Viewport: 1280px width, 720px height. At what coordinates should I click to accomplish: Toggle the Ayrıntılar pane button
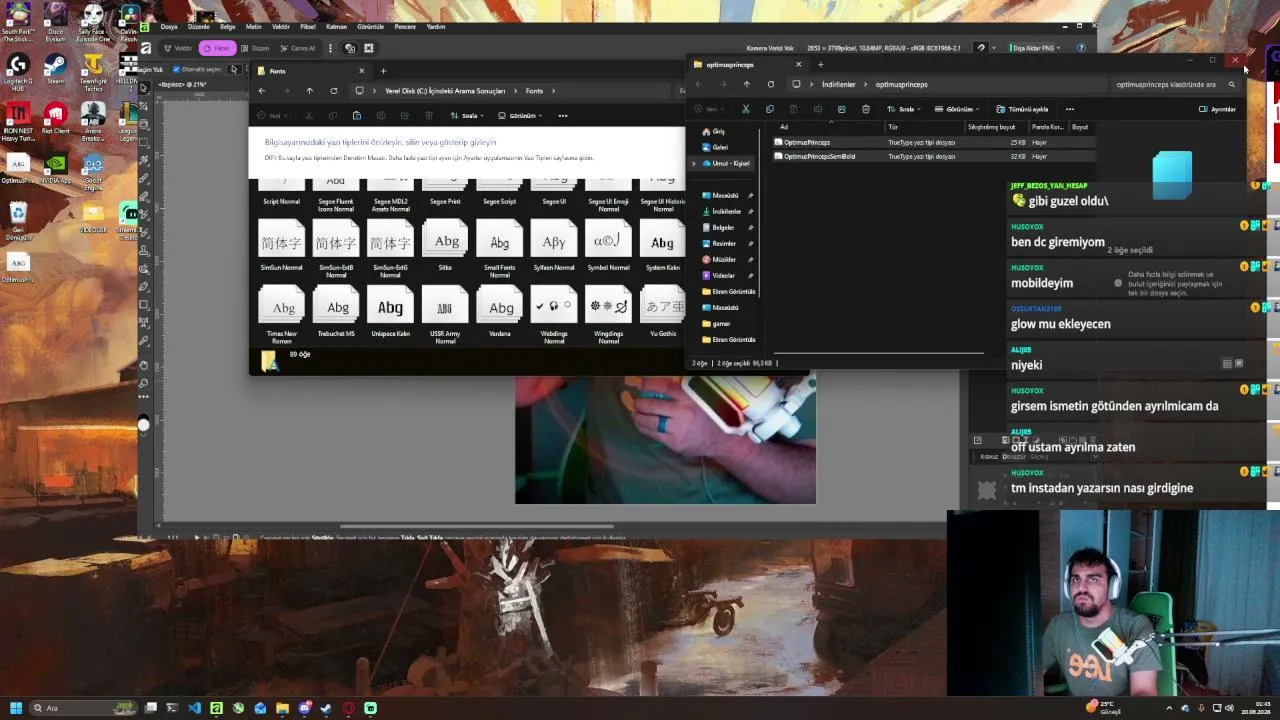(x=1218, y=109)
